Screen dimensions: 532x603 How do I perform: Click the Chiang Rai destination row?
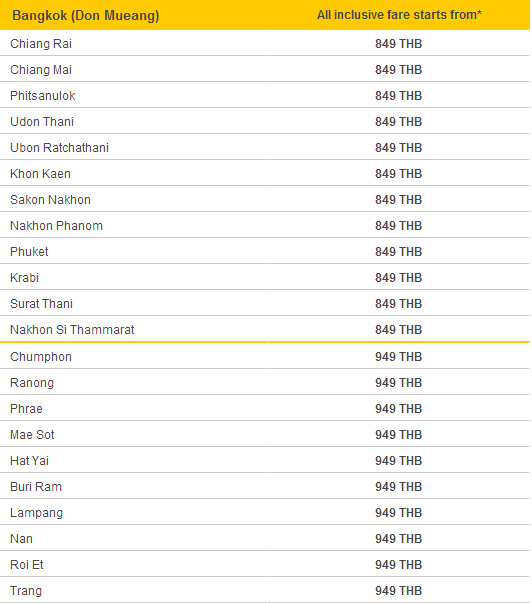265,43
